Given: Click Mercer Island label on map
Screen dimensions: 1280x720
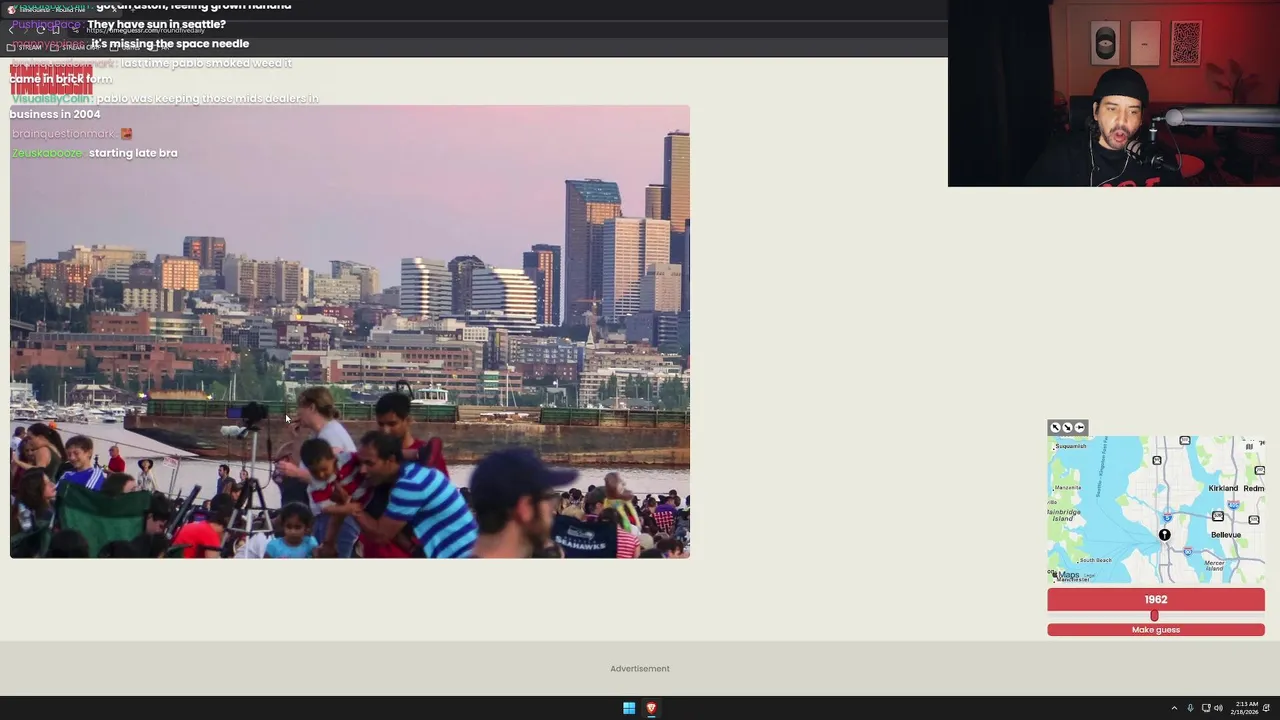Looking at the screenshot, I should pos(1214,566).
